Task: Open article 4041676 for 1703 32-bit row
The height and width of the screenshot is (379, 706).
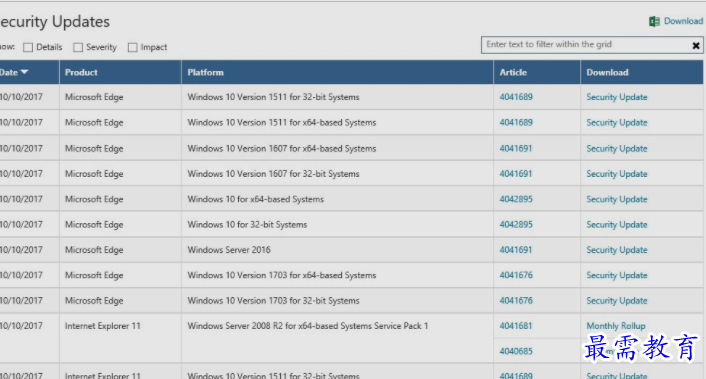Action: coord(516,301)
